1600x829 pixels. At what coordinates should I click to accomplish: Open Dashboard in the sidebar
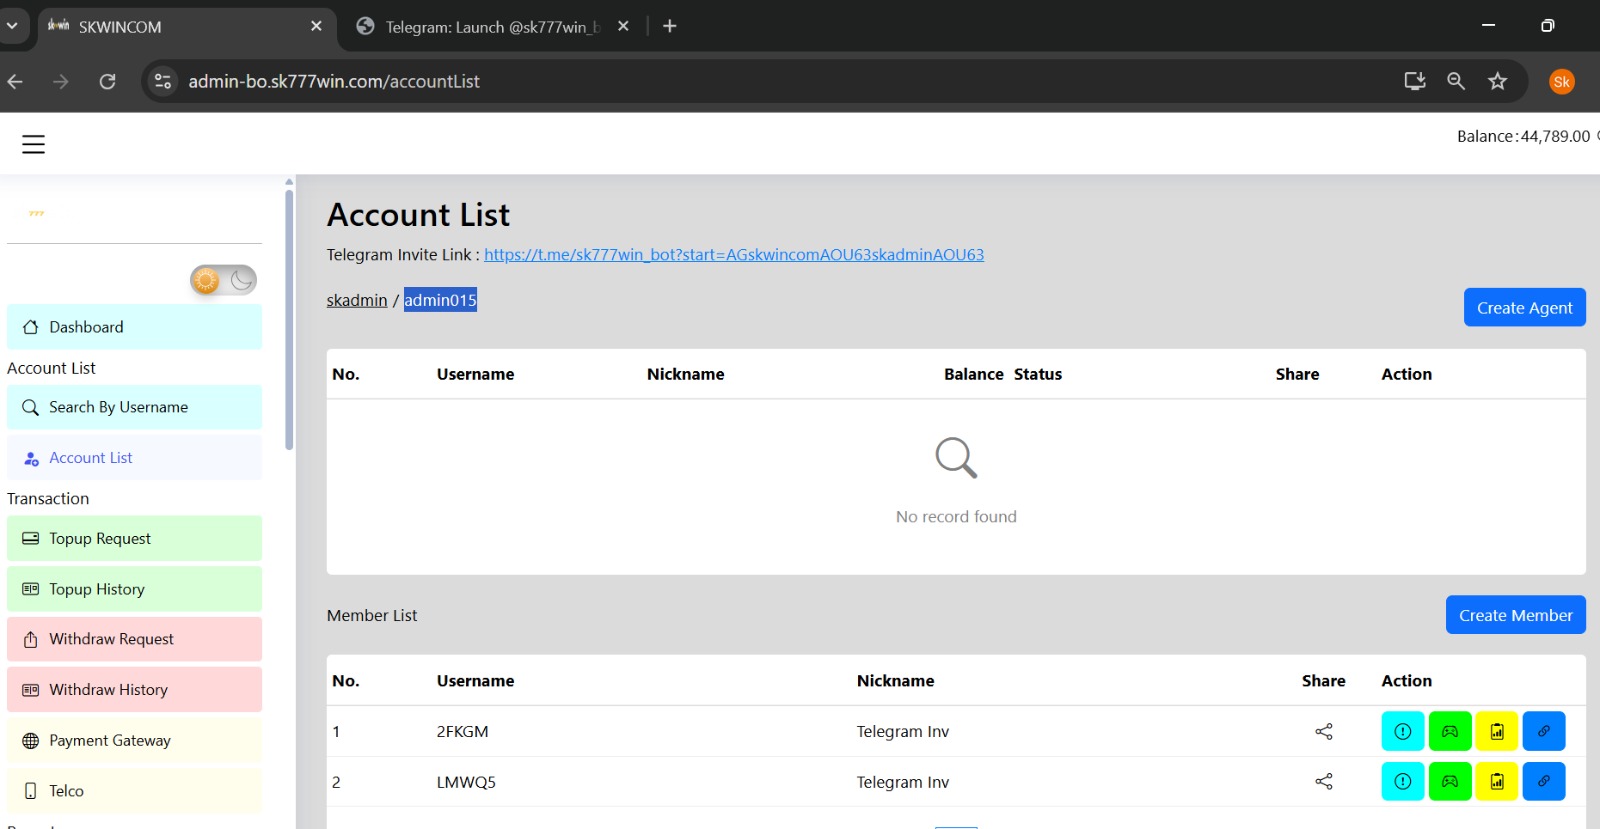134,327
